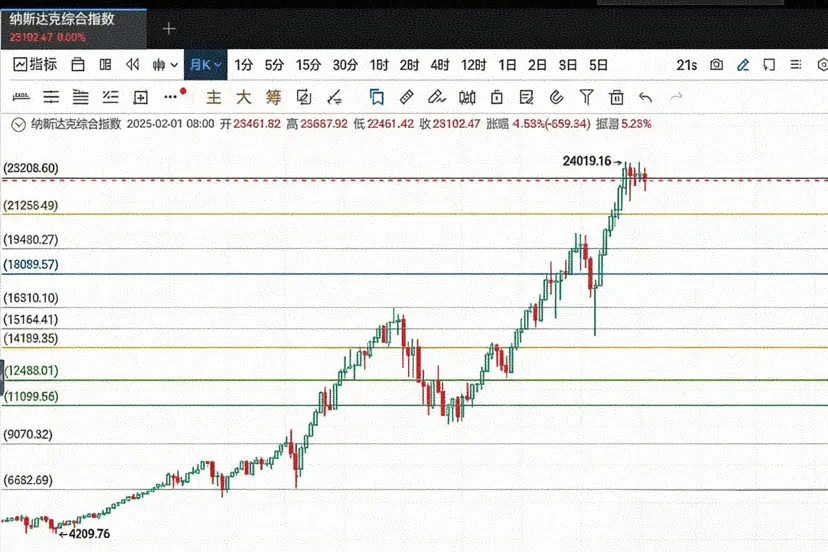Viewport: 828px width, 552px height.
Task: Select the 纳斯达克综合指数 chart tab
Action: tap(73, 28)
